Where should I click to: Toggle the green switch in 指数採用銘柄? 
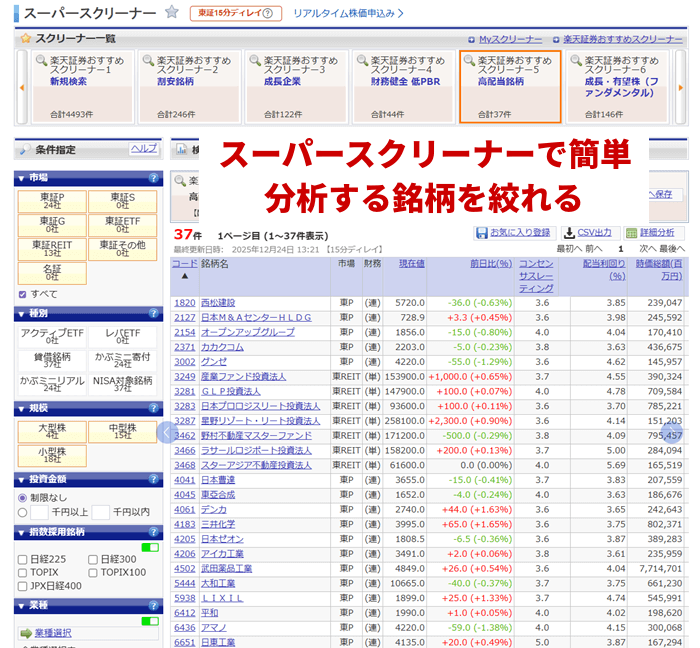coord(150,548)
